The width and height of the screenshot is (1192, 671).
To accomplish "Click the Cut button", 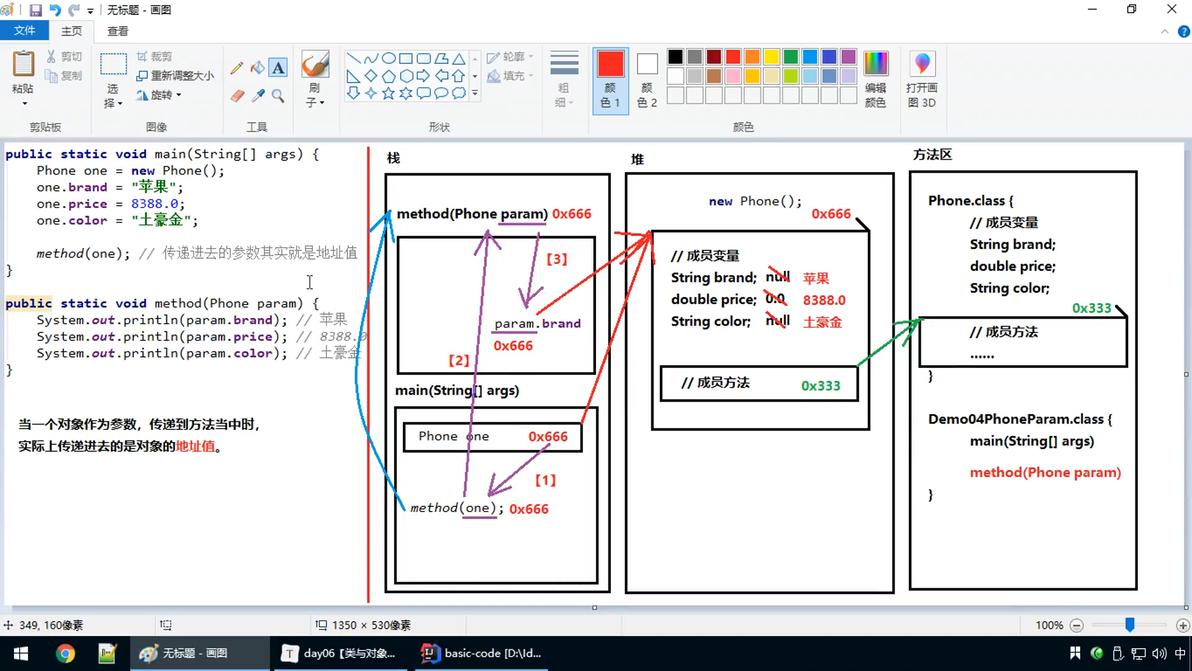I will (64, 56).
